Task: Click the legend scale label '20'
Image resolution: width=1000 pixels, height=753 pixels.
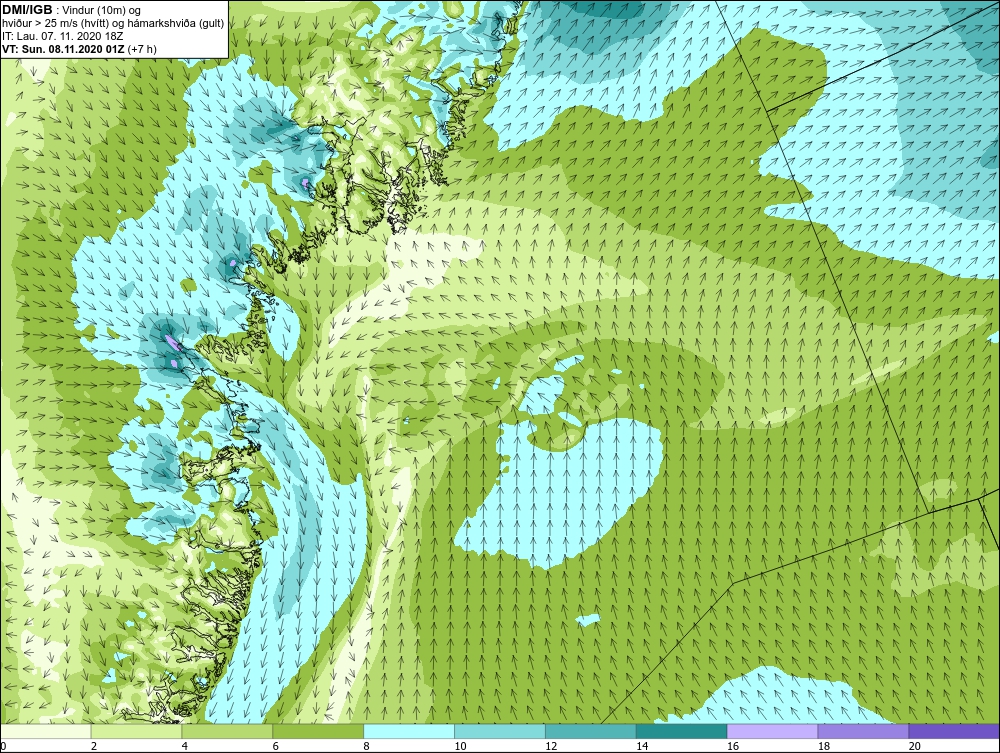Action: click(915, 746)
